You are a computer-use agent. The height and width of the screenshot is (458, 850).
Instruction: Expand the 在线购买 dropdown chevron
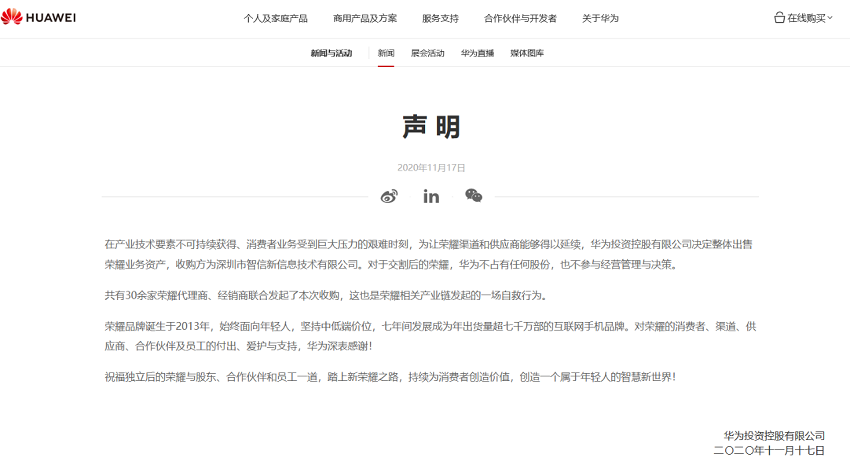[x=830, y=18]
